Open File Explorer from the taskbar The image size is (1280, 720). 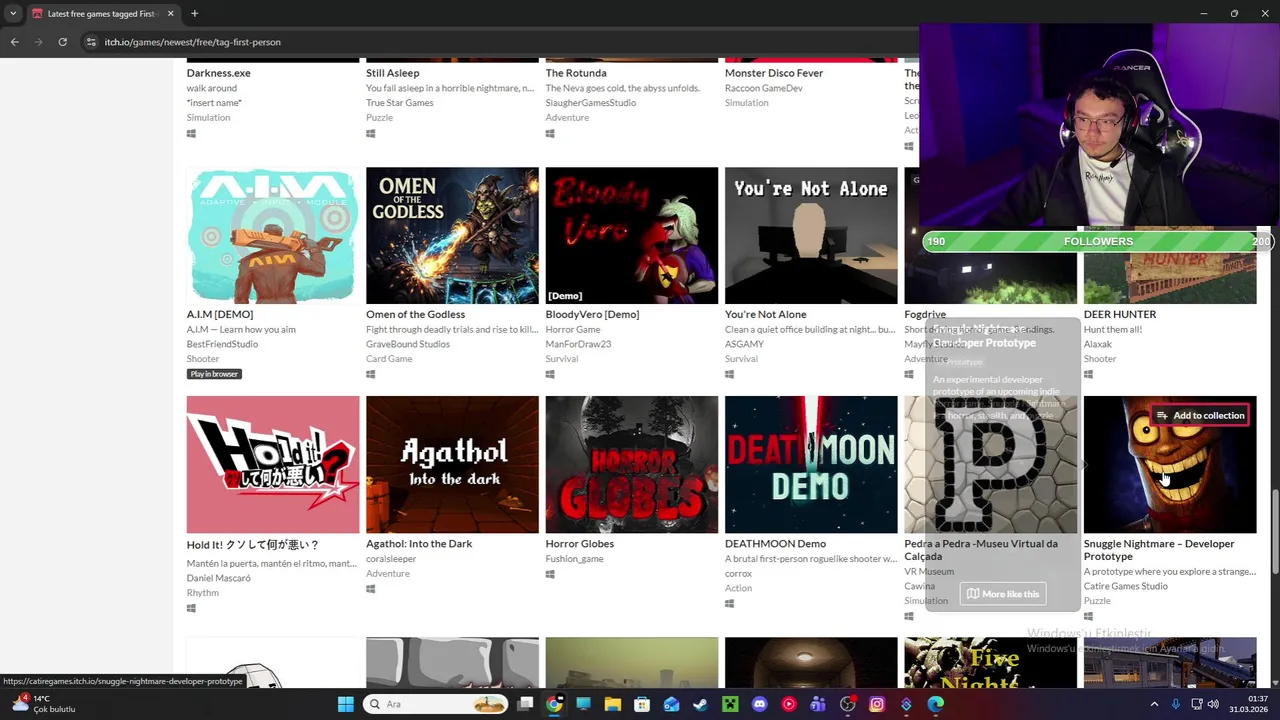(x=612, y=704)
